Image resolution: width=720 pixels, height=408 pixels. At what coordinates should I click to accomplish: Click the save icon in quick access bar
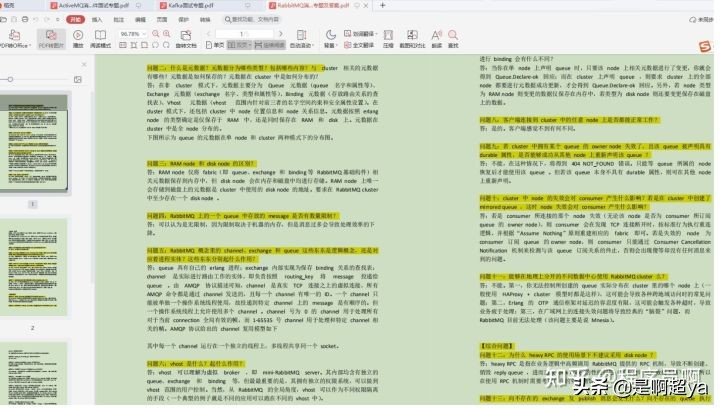pyautogui.click(x=14, y=19)
